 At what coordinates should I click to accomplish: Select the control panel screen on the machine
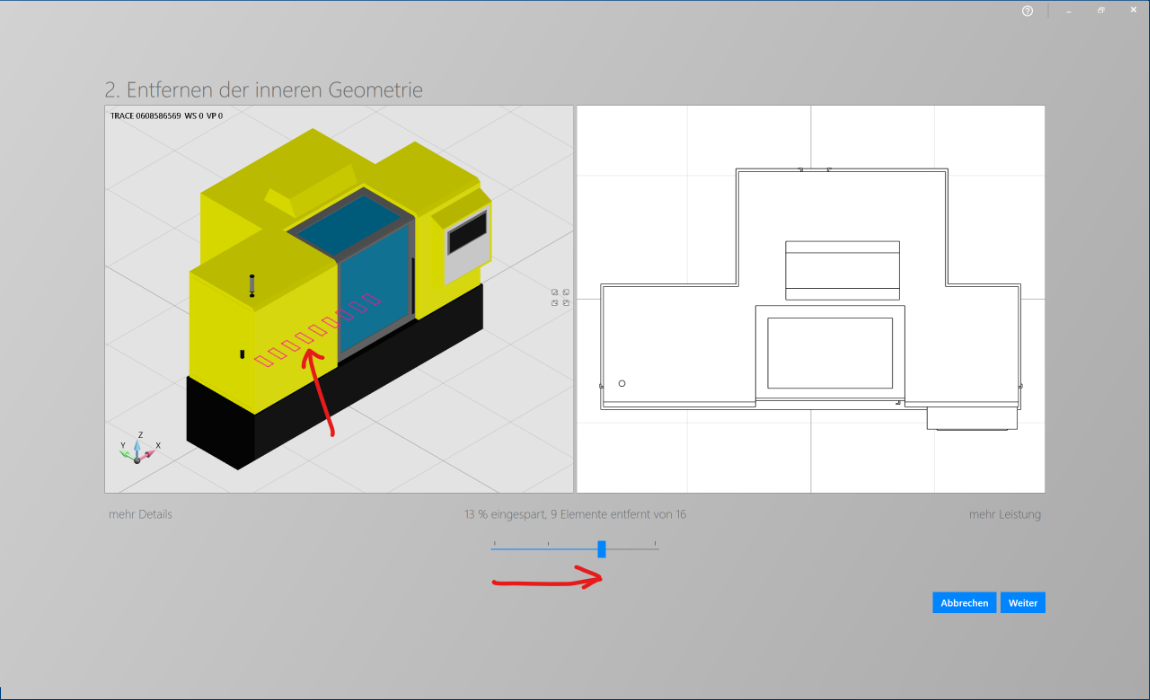pyautogui.click(x=467, y=233)
